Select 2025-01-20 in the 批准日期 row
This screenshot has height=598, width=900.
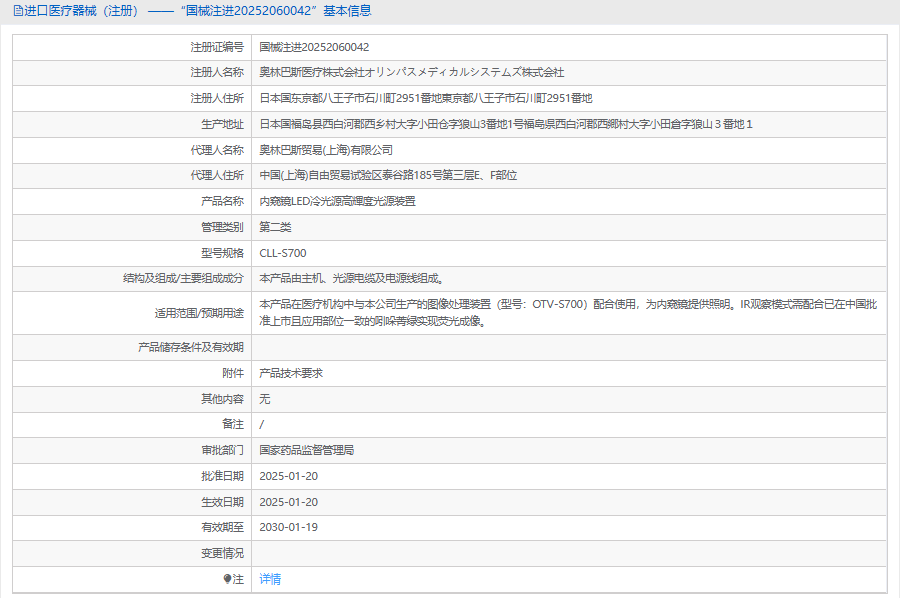(288, 476)
